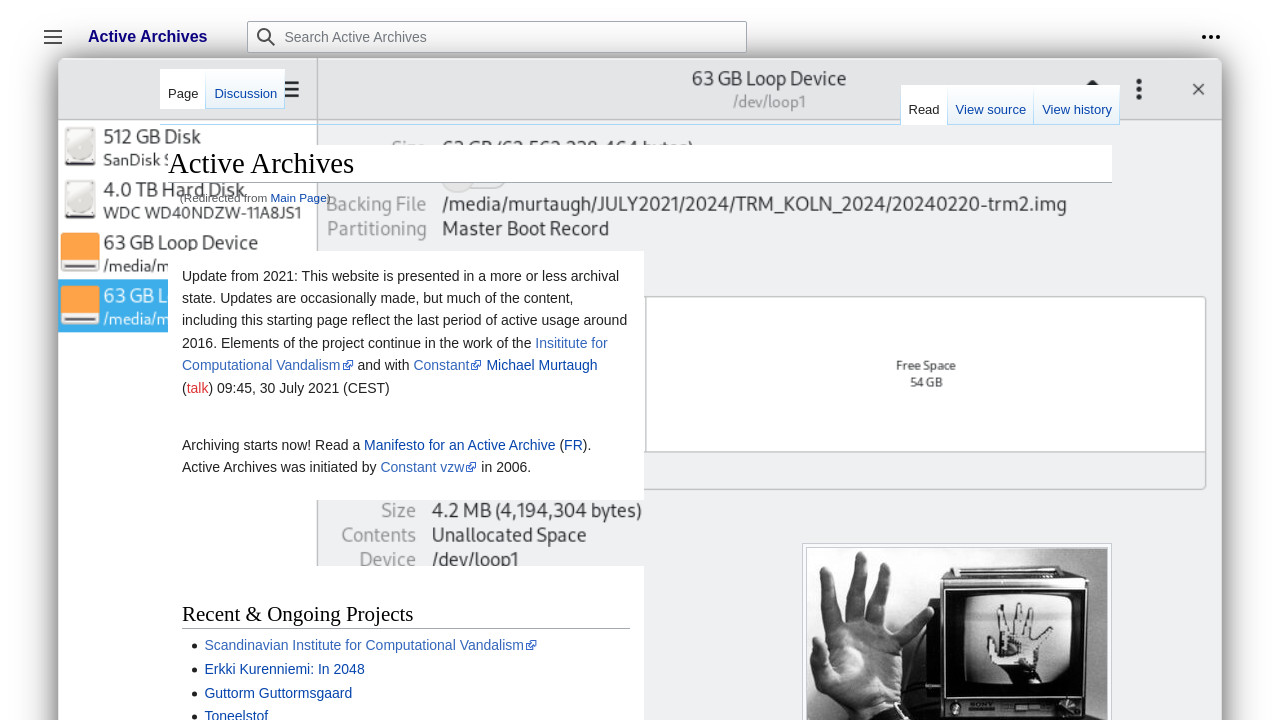Screen dimensions: 1280x720
Task: Open the Erkki Kurenniemi: In 2048 project
Action: click(284, 669)
